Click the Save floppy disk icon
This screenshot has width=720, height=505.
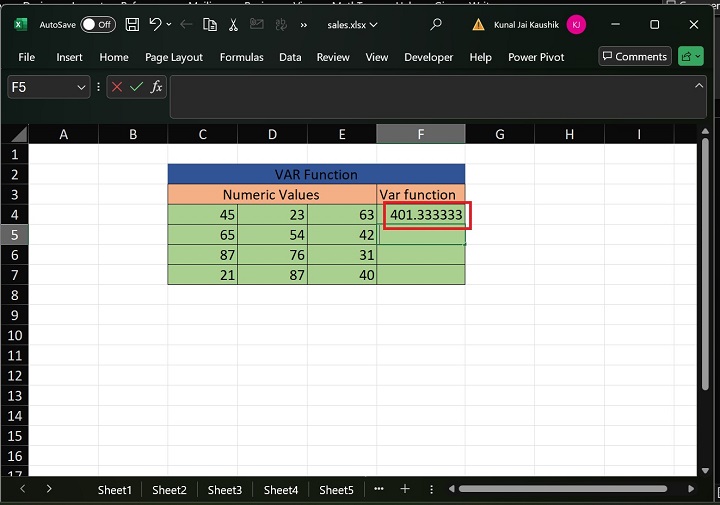click(132, 24)
